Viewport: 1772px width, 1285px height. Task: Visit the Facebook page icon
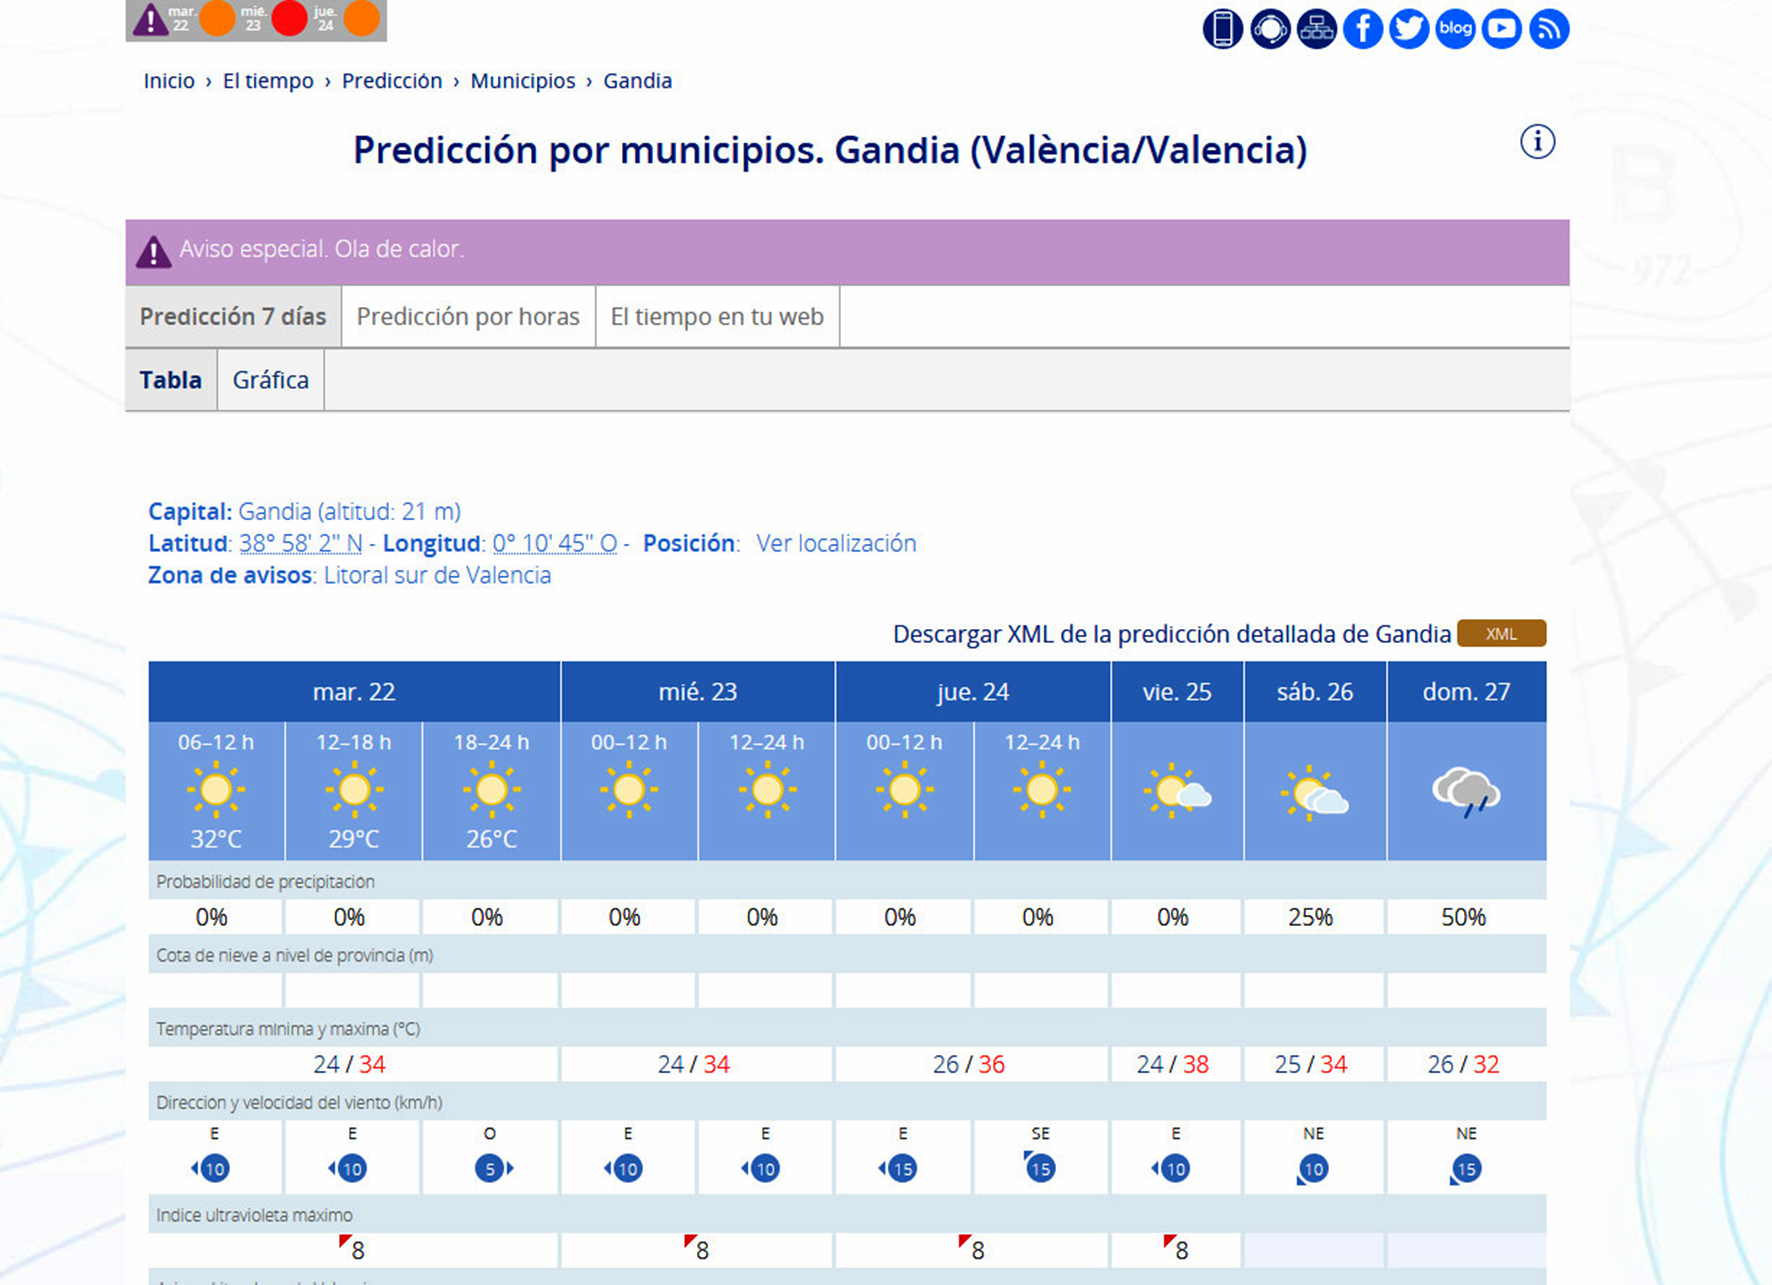coord(1363,28)
